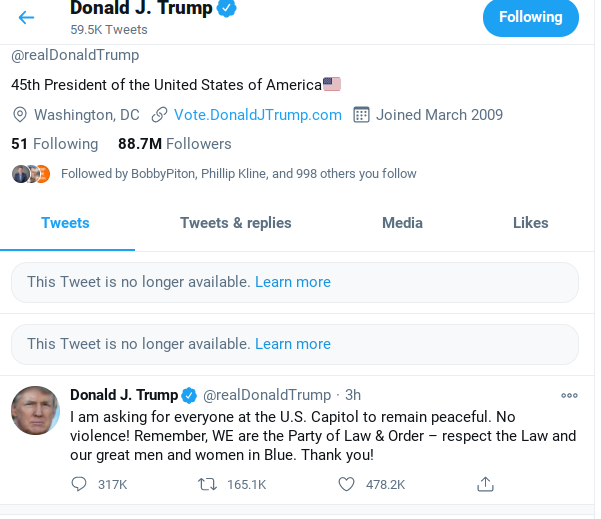Open the tweet's three-dot more menu
Image resolution: width=601 pixels, height=519 pixels.
pyautogui.click(x=569, y=395)
